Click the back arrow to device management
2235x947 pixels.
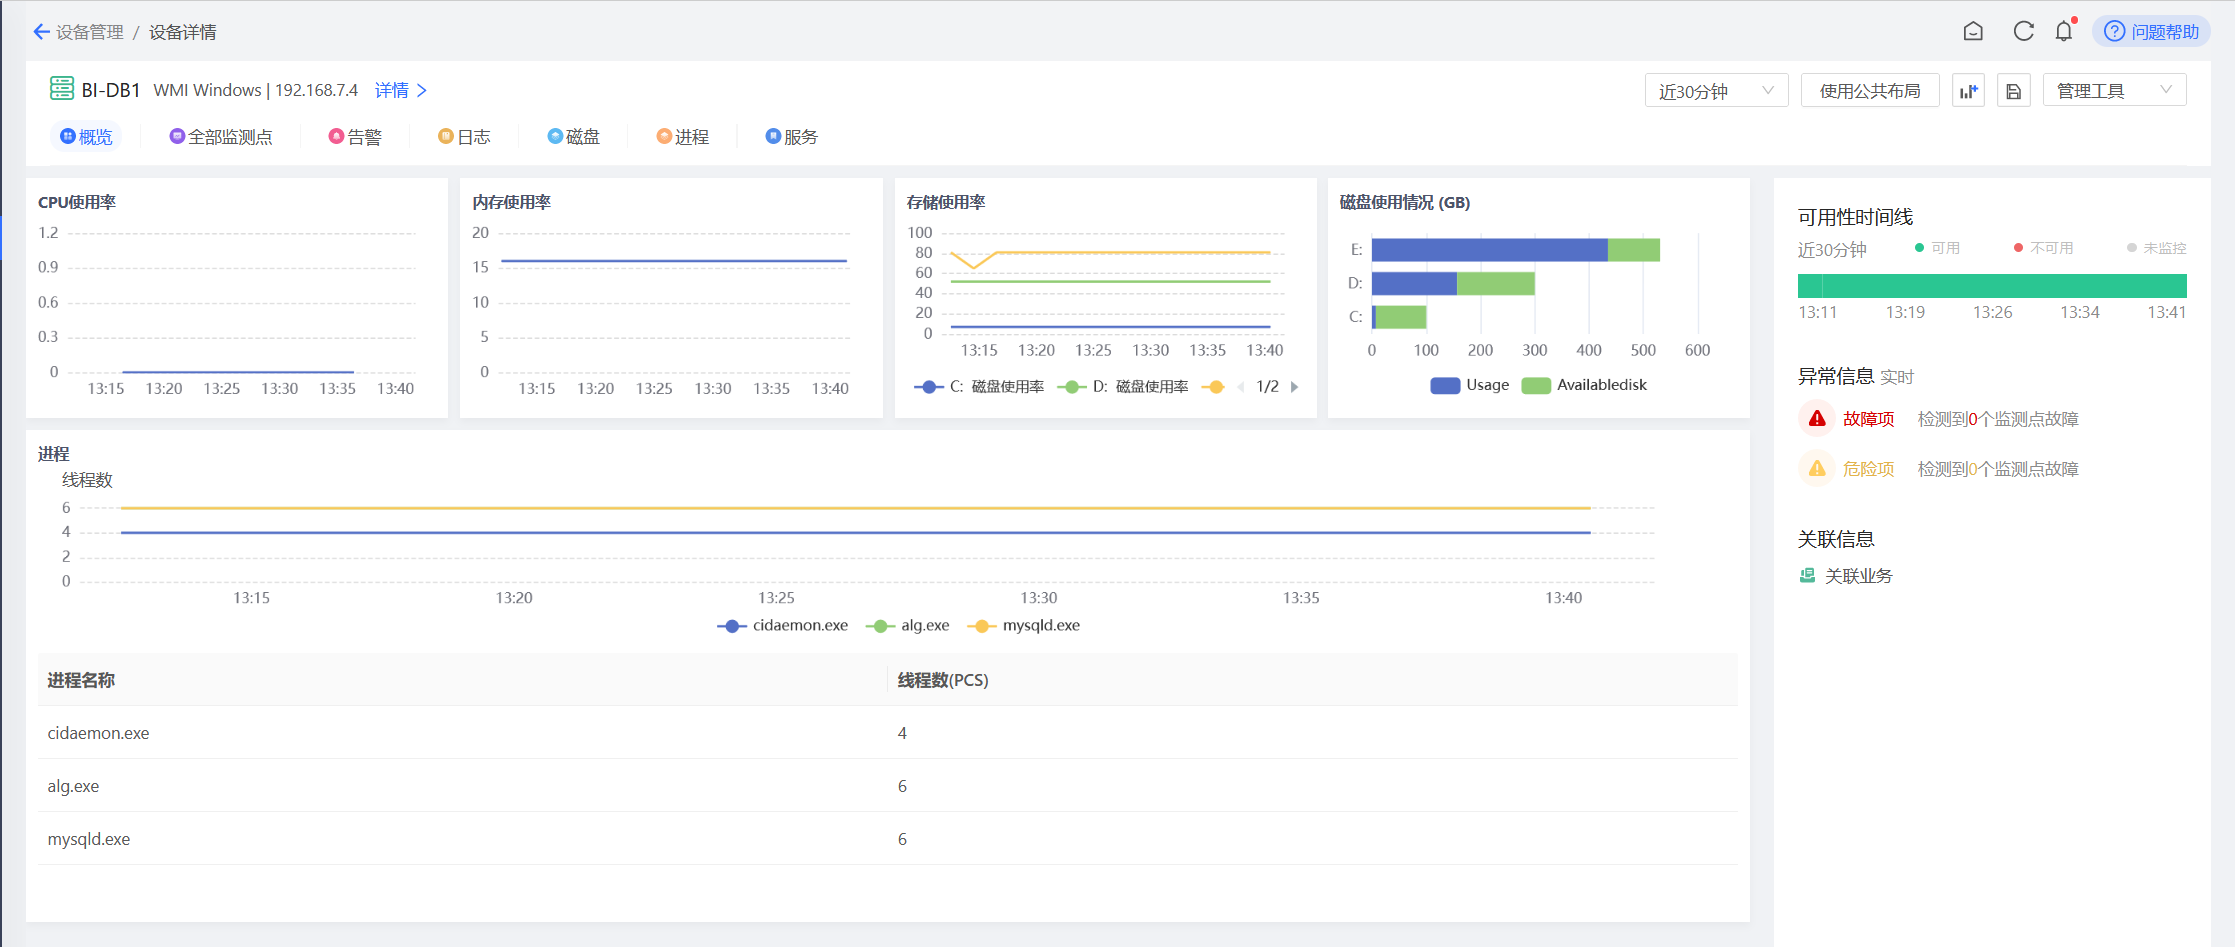pyautogui.click(x=41, y=32)
